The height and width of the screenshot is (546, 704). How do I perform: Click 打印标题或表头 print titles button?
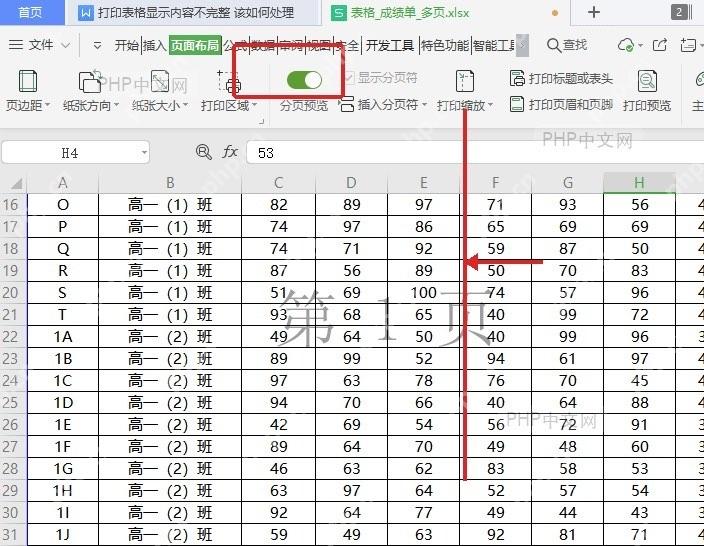coord(561,79)
